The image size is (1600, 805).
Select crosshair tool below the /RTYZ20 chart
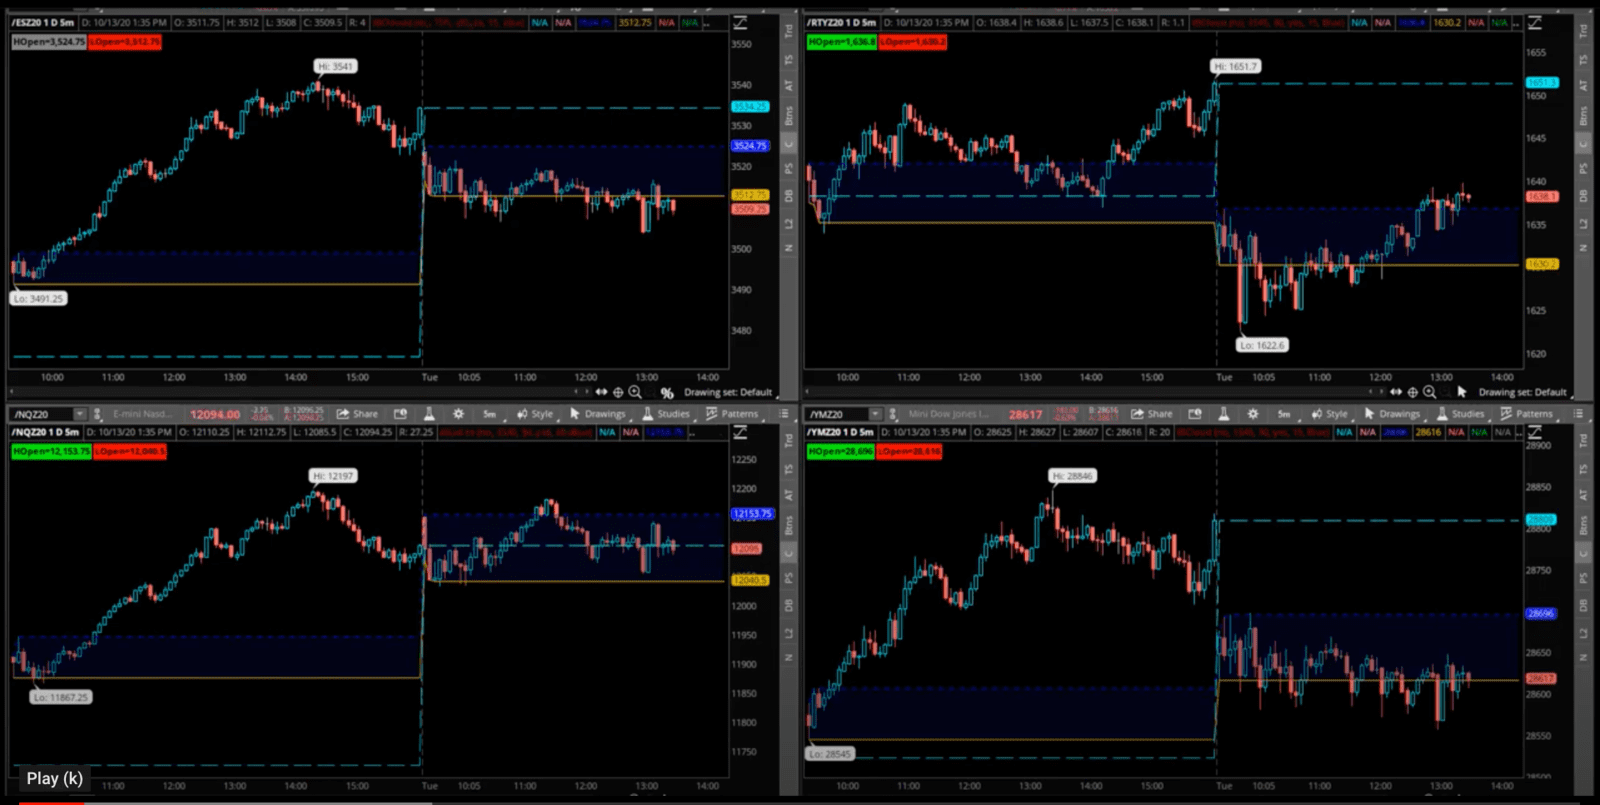coord(1413,392)
